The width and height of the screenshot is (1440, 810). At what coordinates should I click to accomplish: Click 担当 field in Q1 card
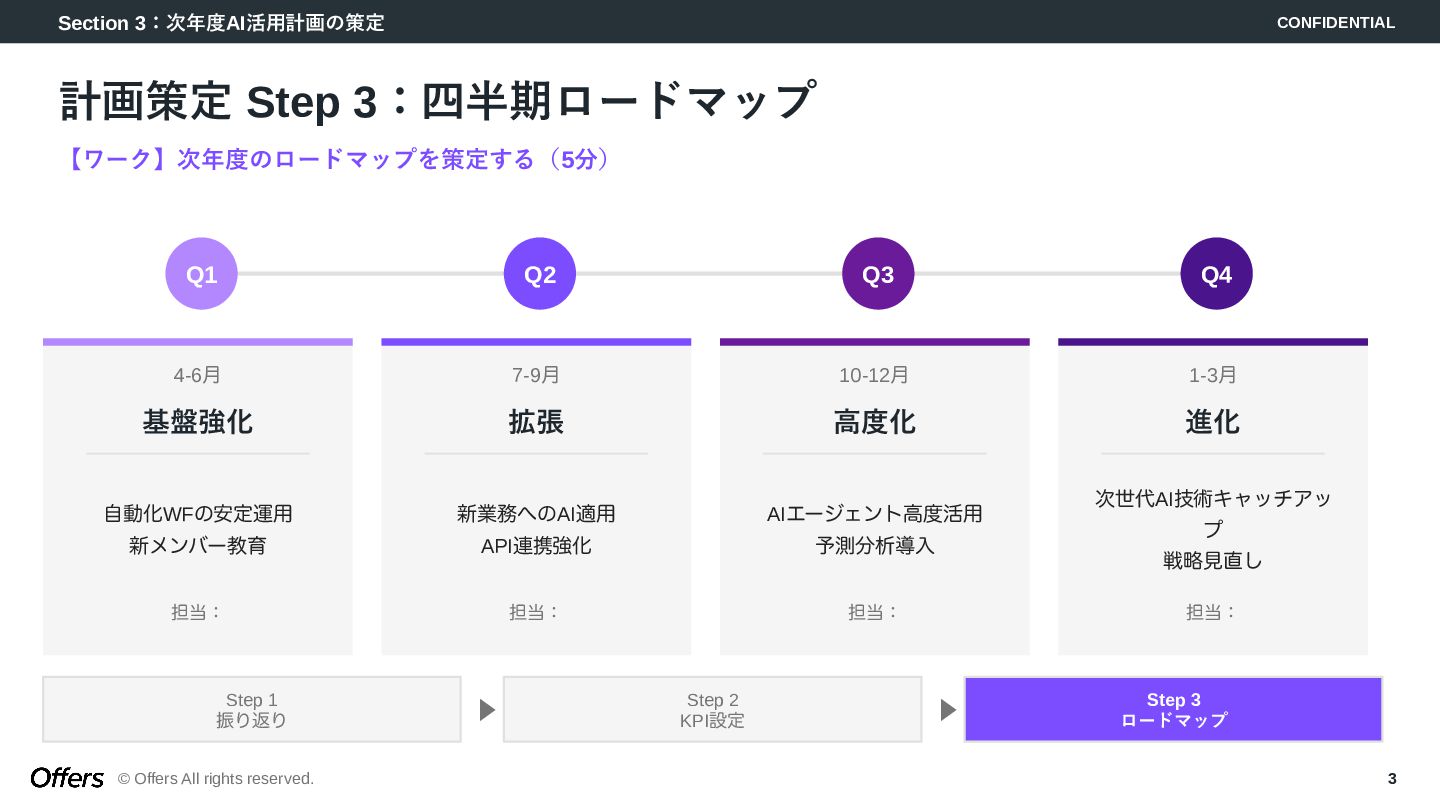[197, 612]
